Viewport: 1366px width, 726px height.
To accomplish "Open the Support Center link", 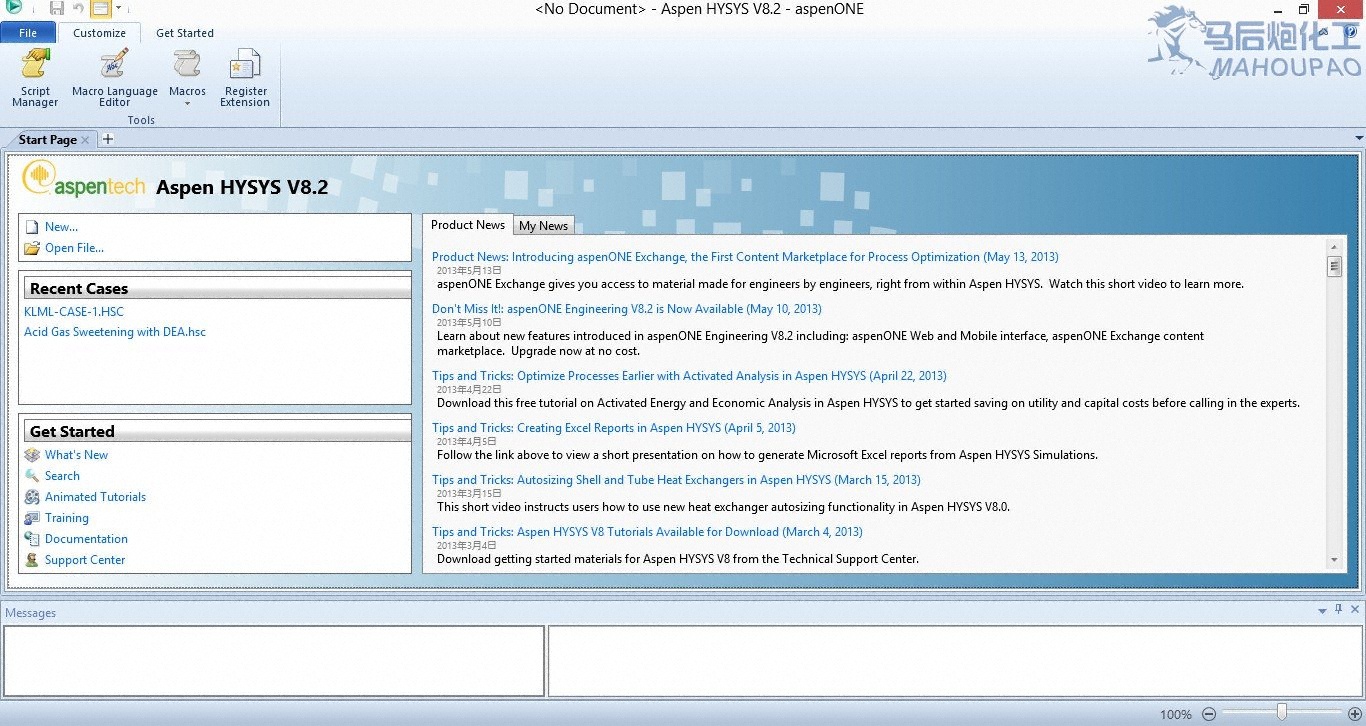I will coord(85,560).
